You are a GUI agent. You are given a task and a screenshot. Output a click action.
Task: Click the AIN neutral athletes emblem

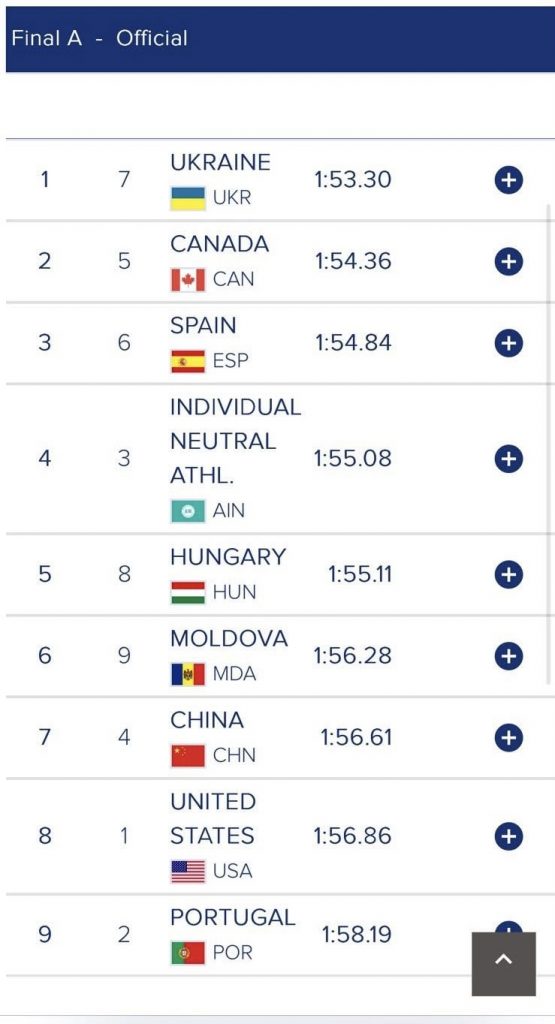point(188,511)
